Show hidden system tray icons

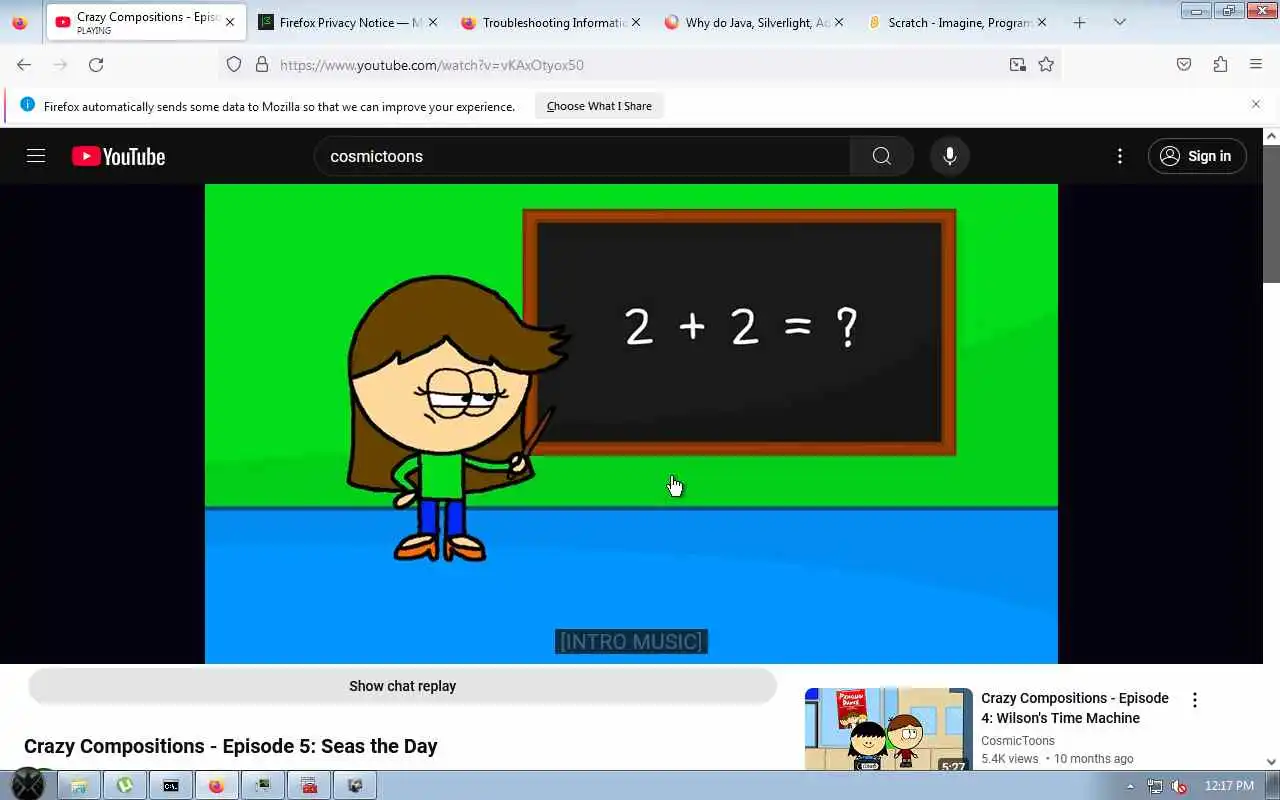pyautogui.click(x=1130, y=786)
